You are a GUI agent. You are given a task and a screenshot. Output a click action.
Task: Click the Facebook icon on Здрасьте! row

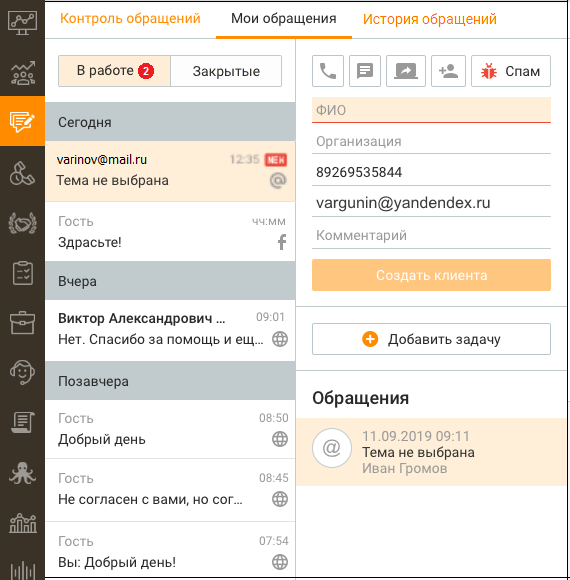coord(281,242)
